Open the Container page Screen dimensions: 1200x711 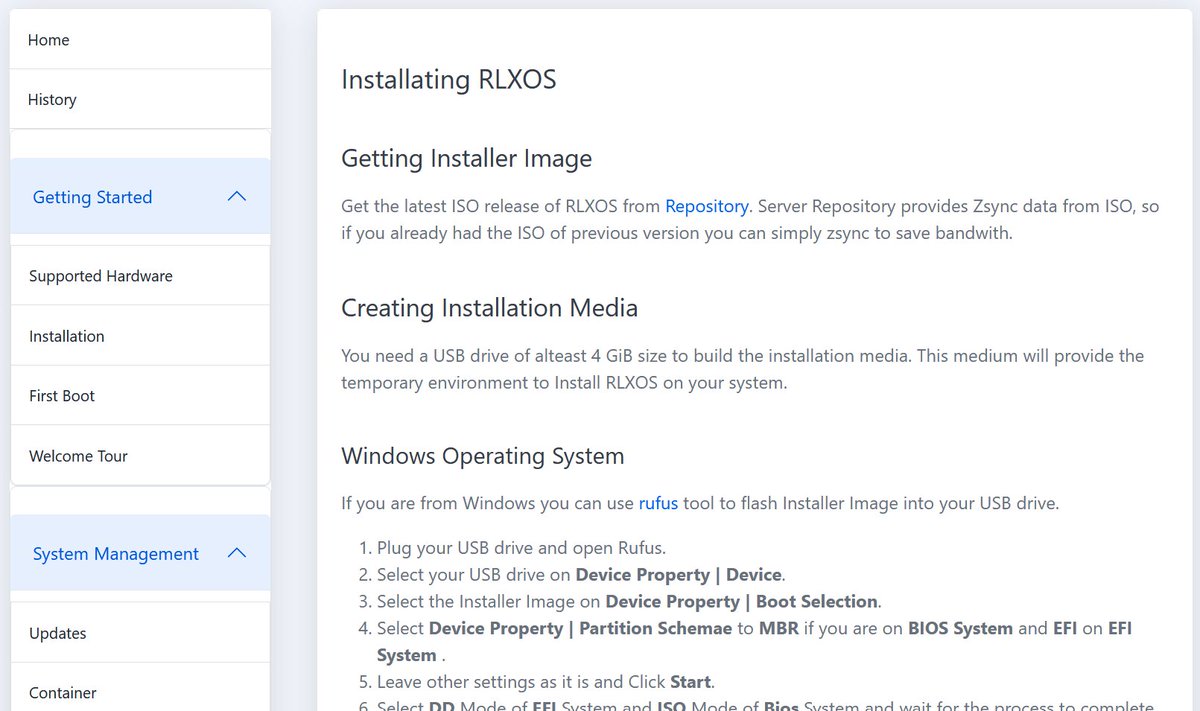62,692
